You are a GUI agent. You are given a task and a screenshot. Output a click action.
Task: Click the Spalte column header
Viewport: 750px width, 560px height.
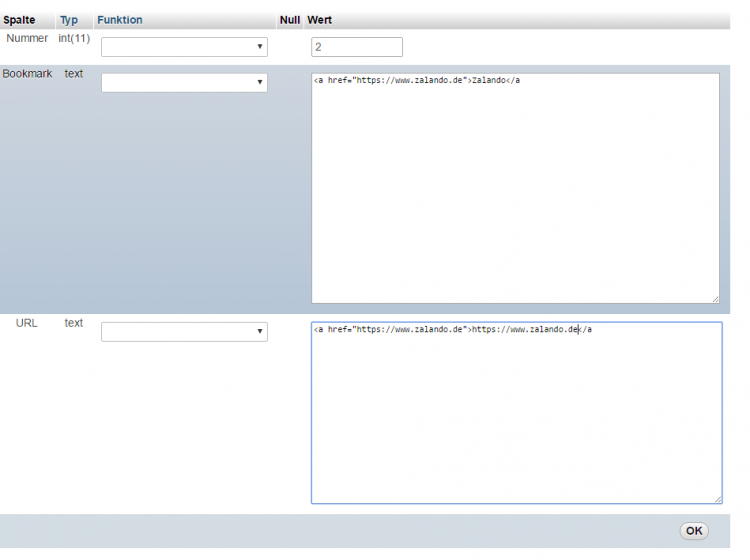pos(19,20)
